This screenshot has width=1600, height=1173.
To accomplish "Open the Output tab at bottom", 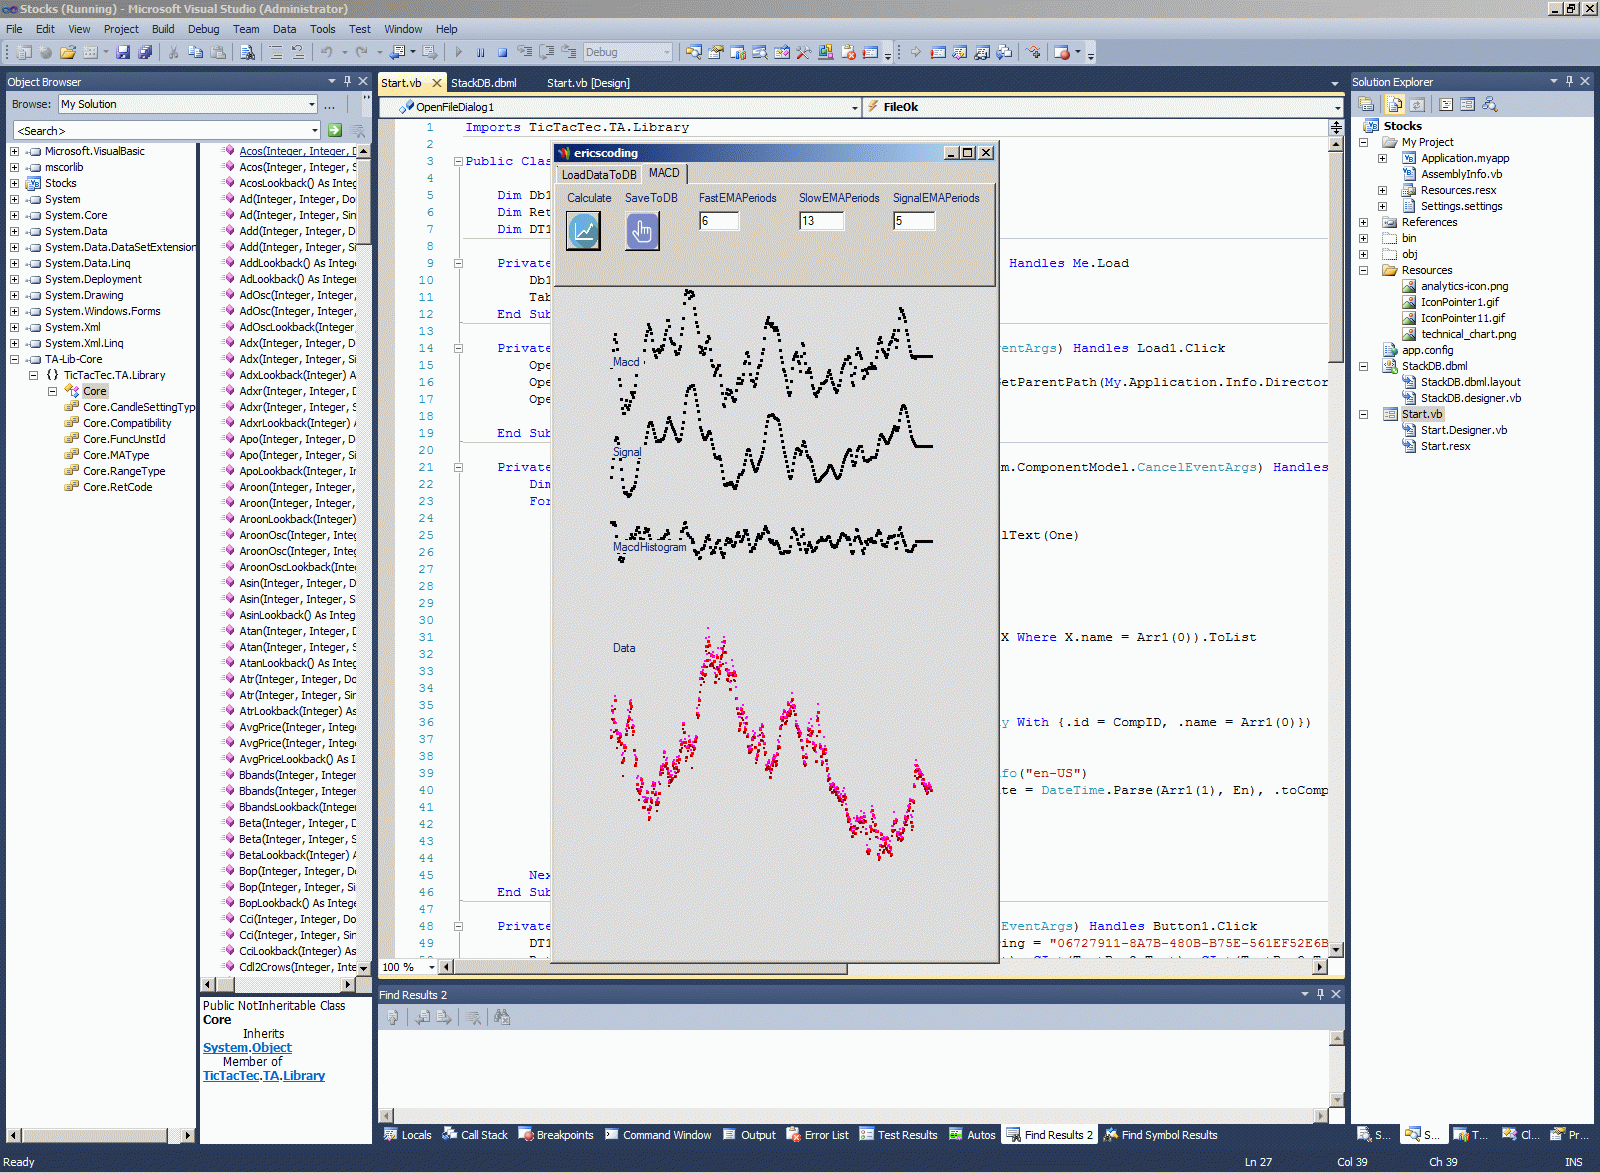I will point(750,1135).
